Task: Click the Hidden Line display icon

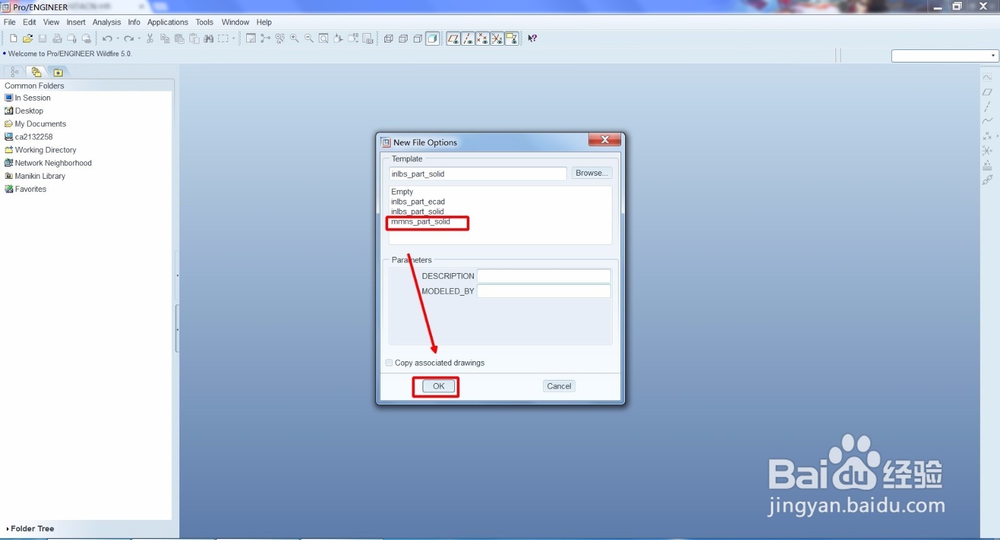Action: pyautogui.click(x=403, y=39)
